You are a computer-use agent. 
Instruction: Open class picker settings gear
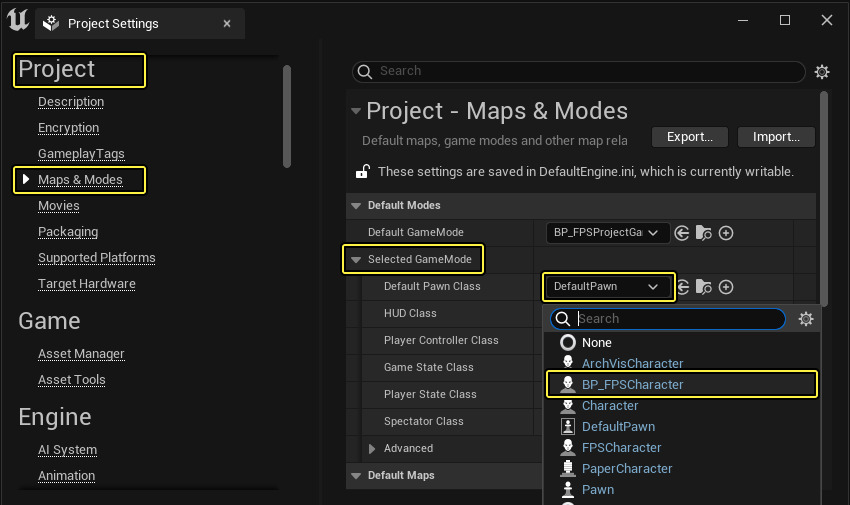[806, 319]
